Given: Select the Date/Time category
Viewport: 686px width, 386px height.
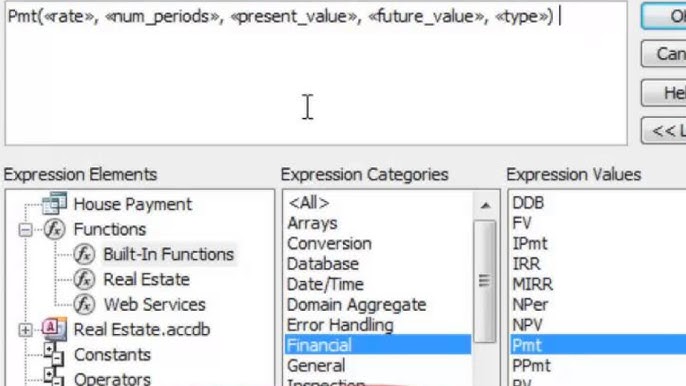Looking at the screenshot, I should pyautogui.click(x=326, y=284).
